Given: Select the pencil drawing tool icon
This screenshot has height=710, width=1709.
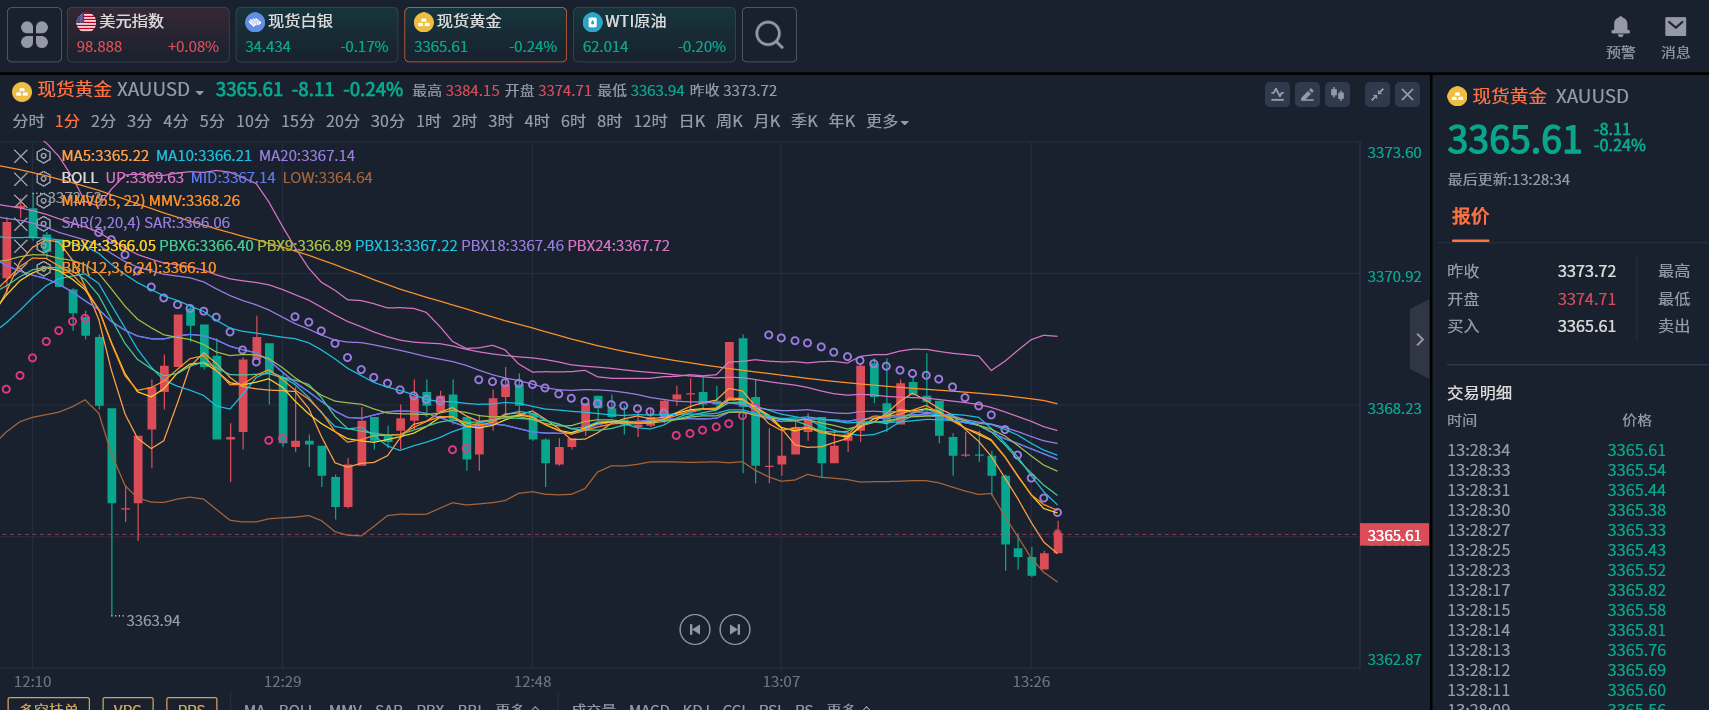Looking at the screenshot, I should pos(1307,95).
